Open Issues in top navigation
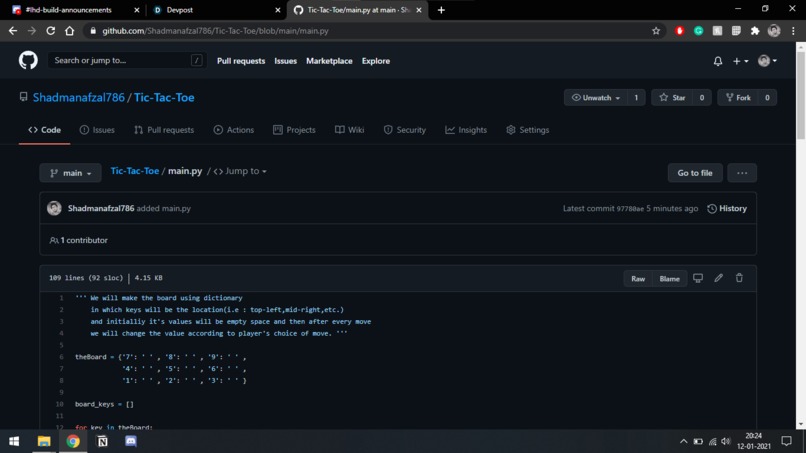 (285, 61)
